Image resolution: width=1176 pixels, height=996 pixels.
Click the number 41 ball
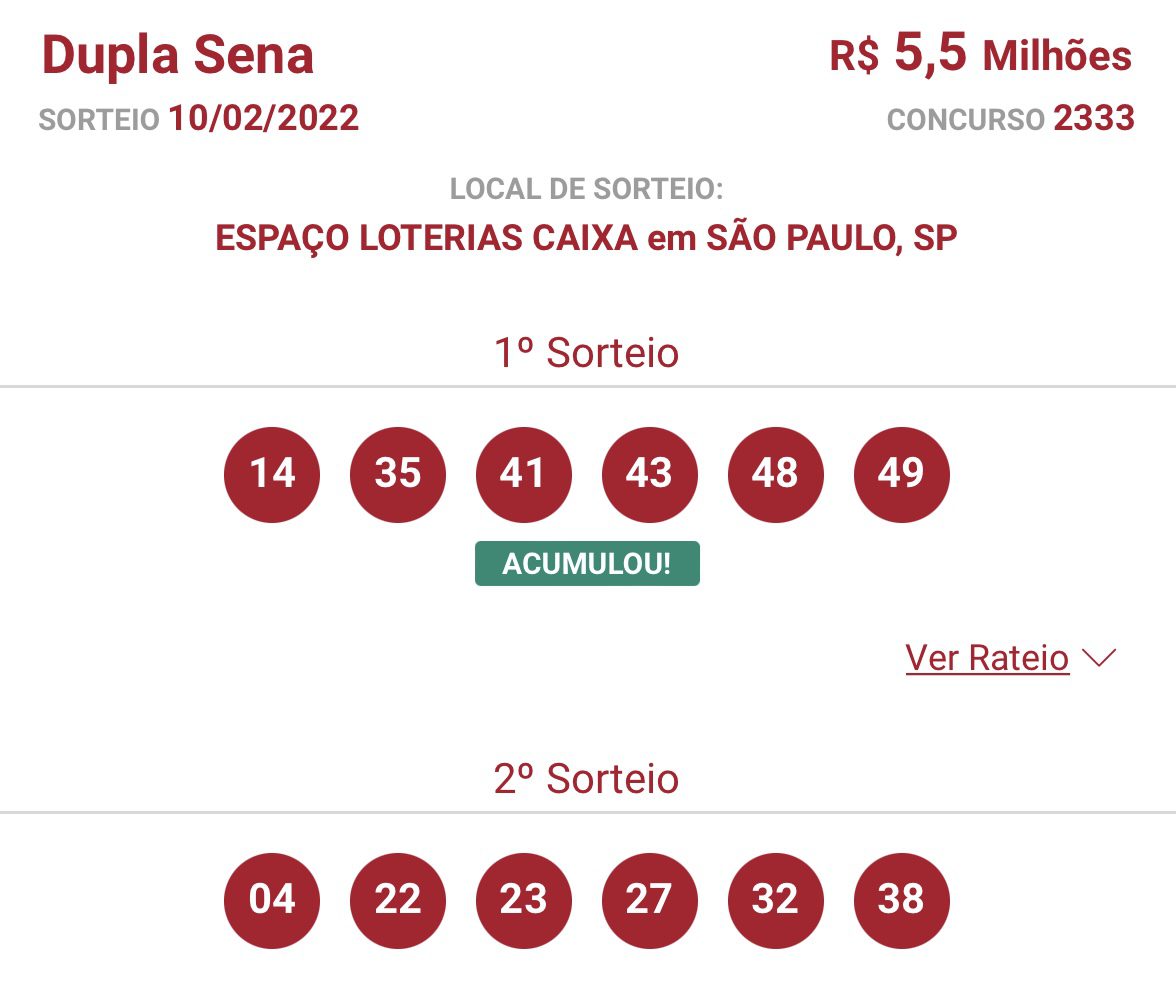coord(524,474)
